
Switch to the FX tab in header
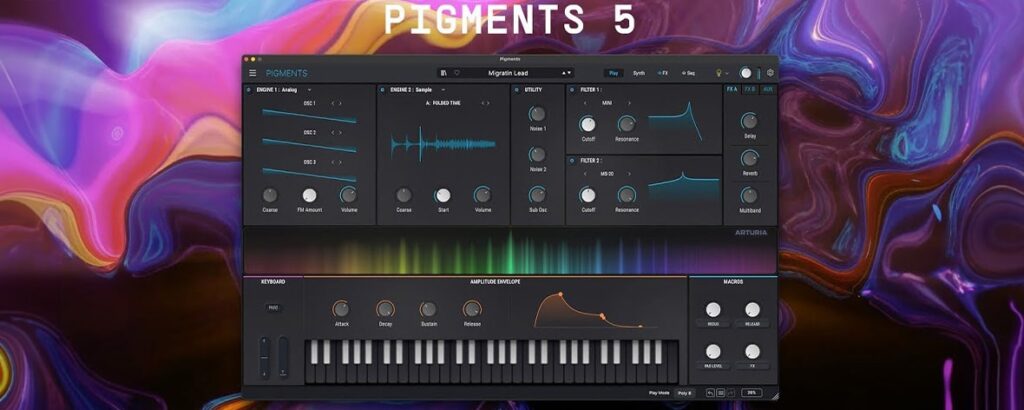tap(662, 73)
